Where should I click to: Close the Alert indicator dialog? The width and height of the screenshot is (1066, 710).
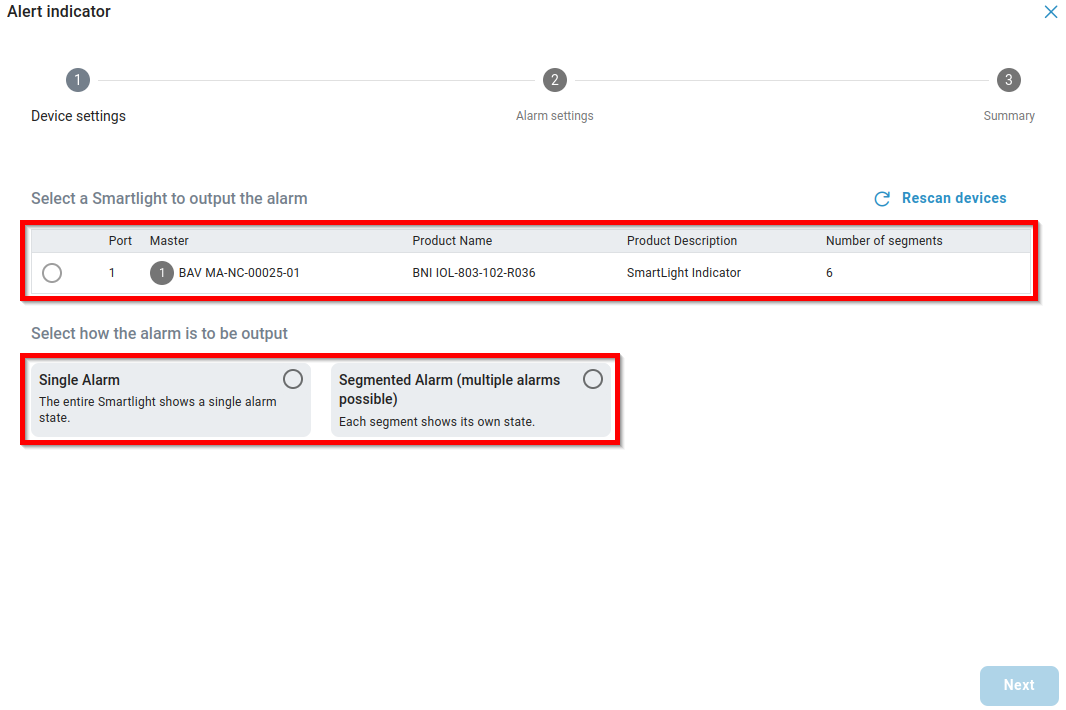coord(1050,12)
